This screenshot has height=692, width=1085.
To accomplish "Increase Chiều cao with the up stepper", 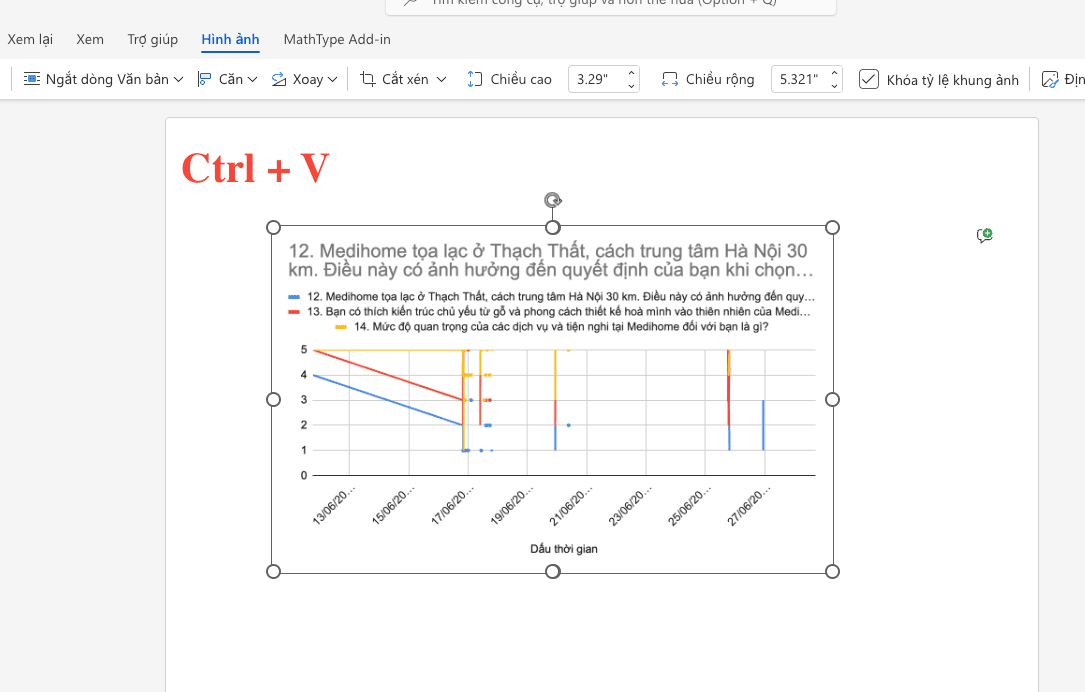I will click(631, 73).
